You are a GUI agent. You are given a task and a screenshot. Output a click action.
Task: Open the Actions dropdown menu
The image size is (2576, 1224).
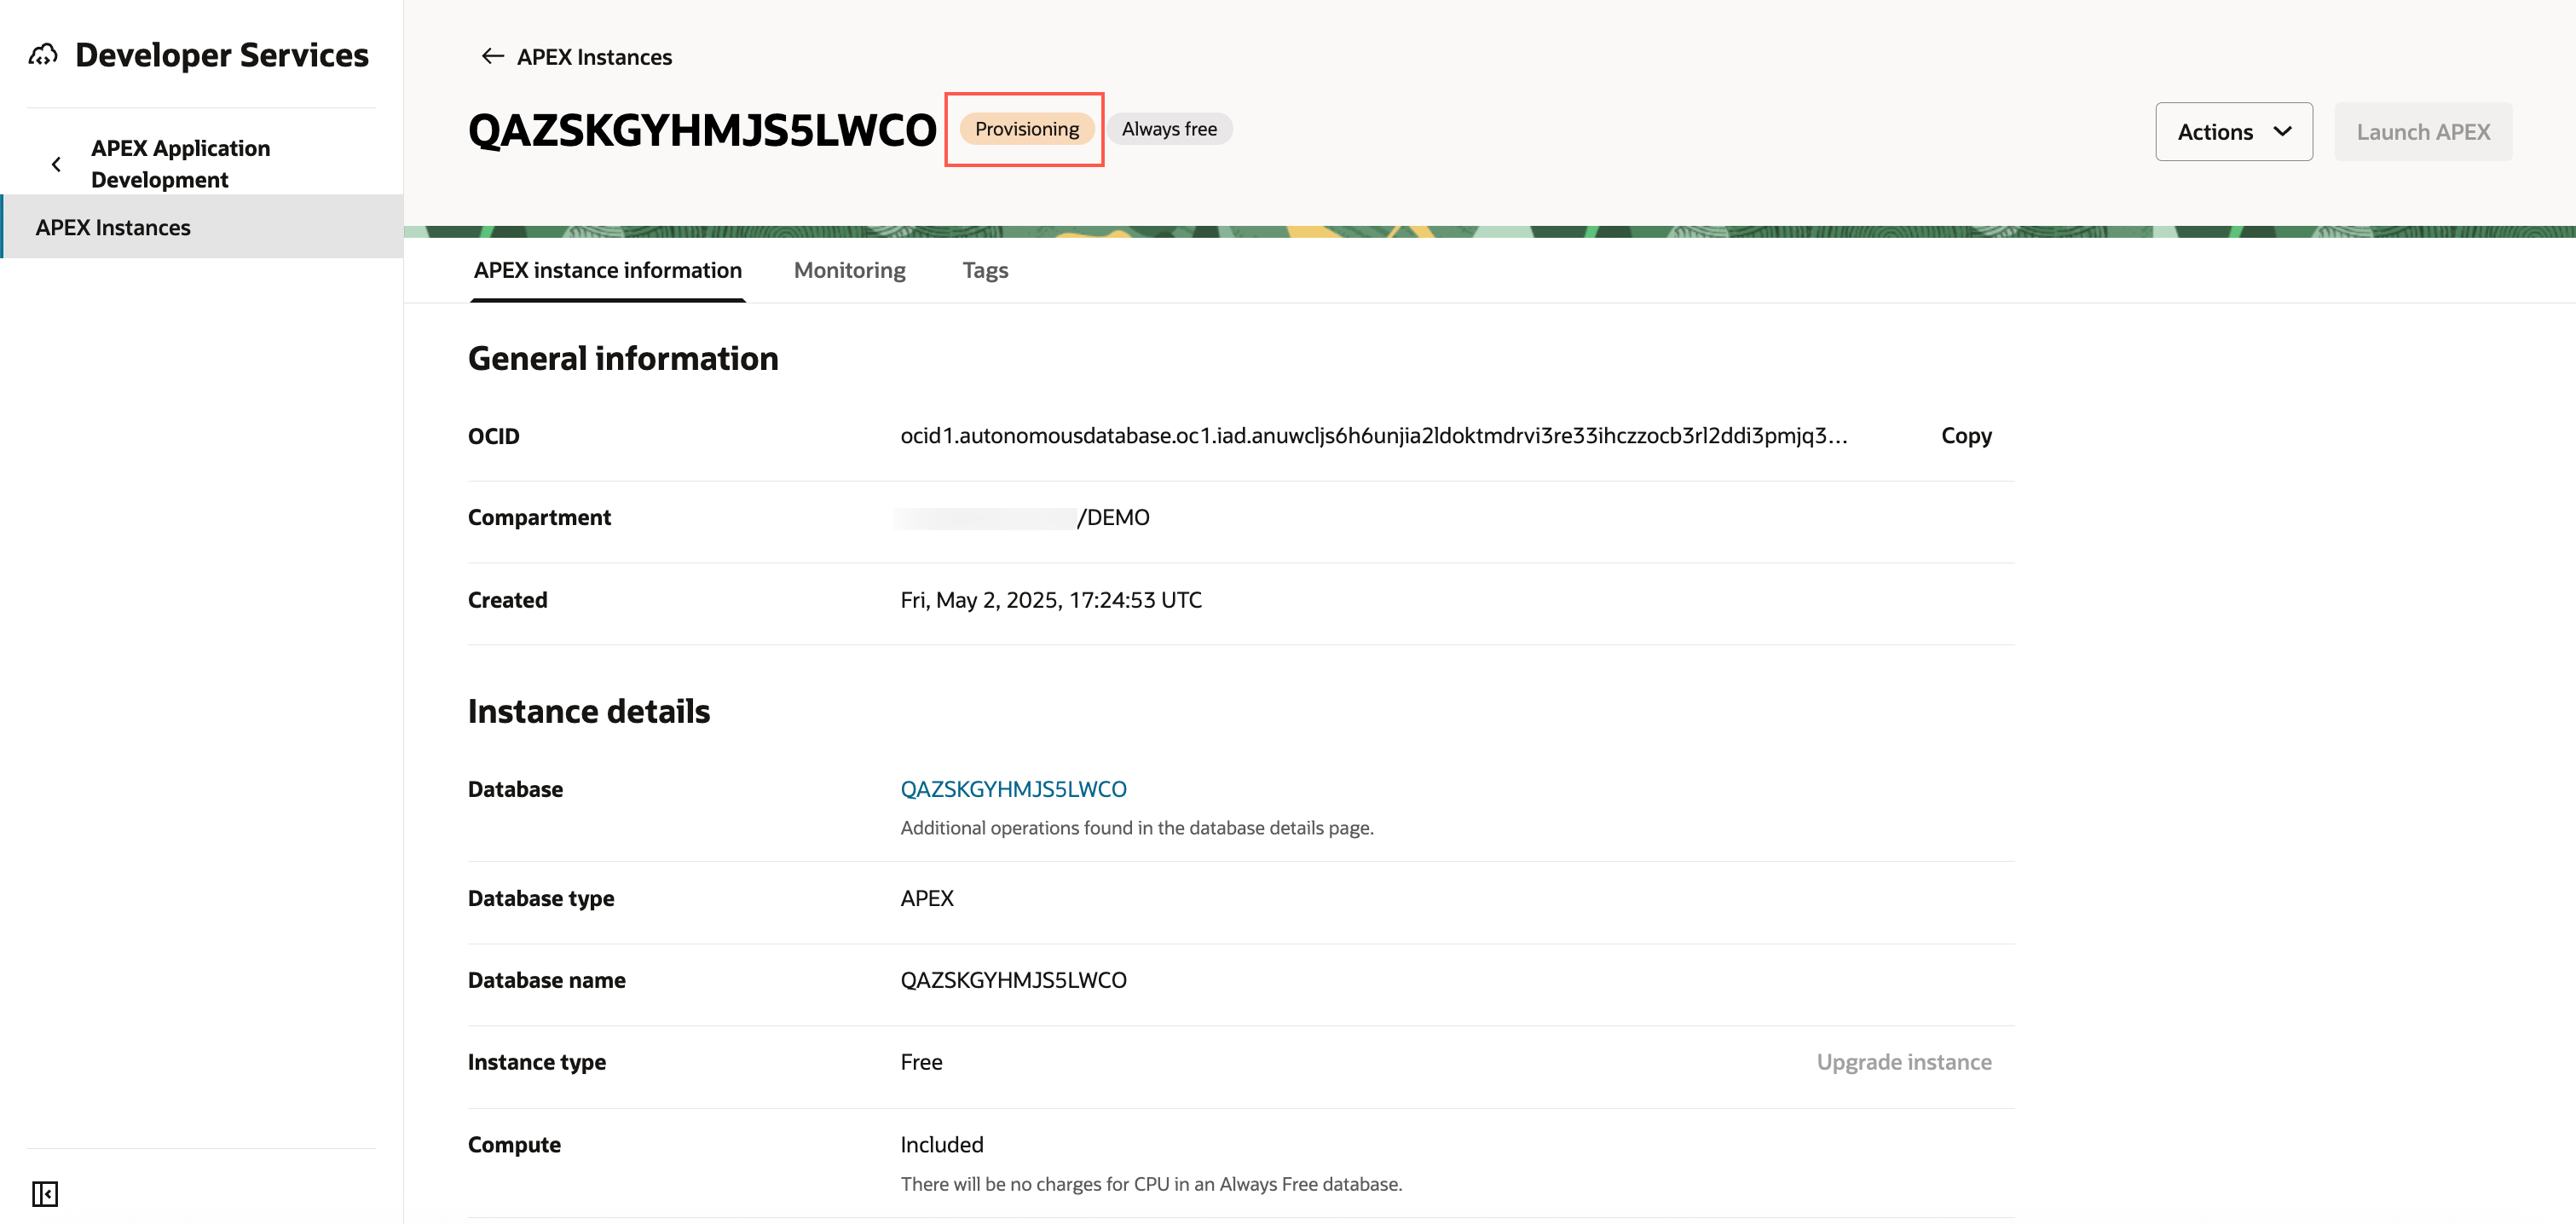[x=2232, y=132]
